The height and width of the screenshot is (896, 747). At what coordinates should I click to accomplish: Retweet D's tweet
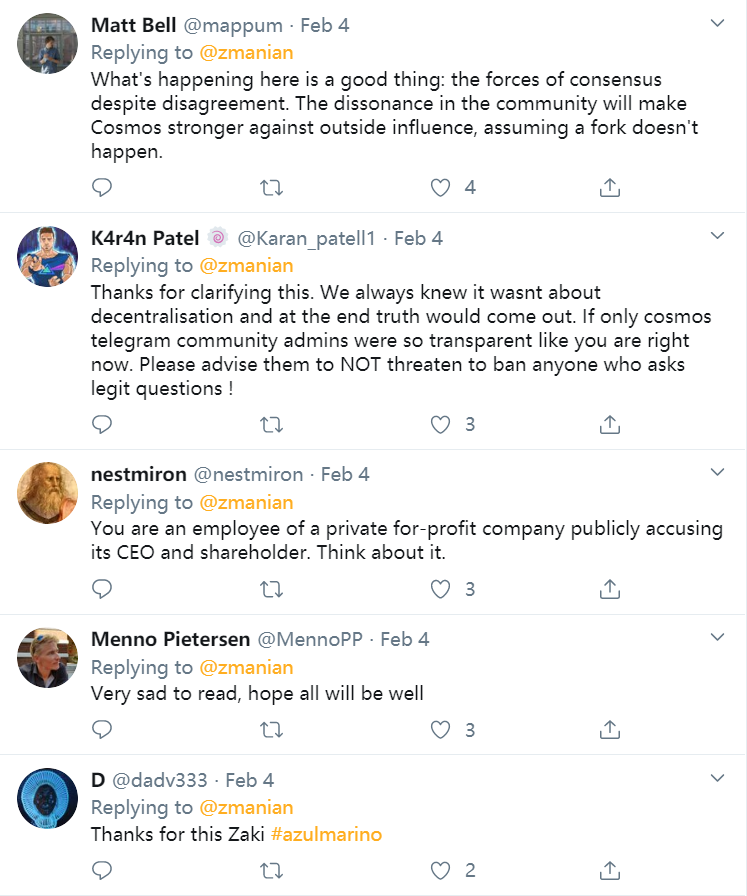coord(271,870)
